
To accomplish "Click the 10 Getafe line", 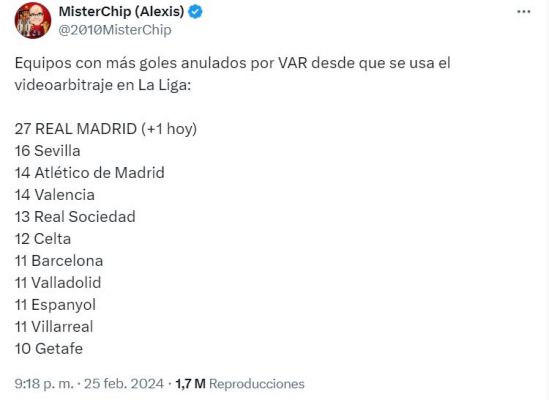I will pos(49,349).
